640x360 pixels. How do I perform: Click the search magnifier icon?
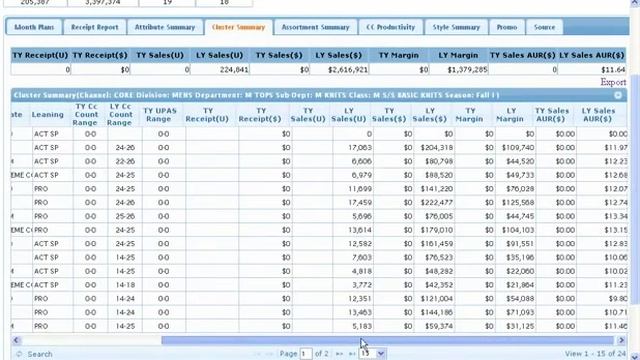point(19,354)
